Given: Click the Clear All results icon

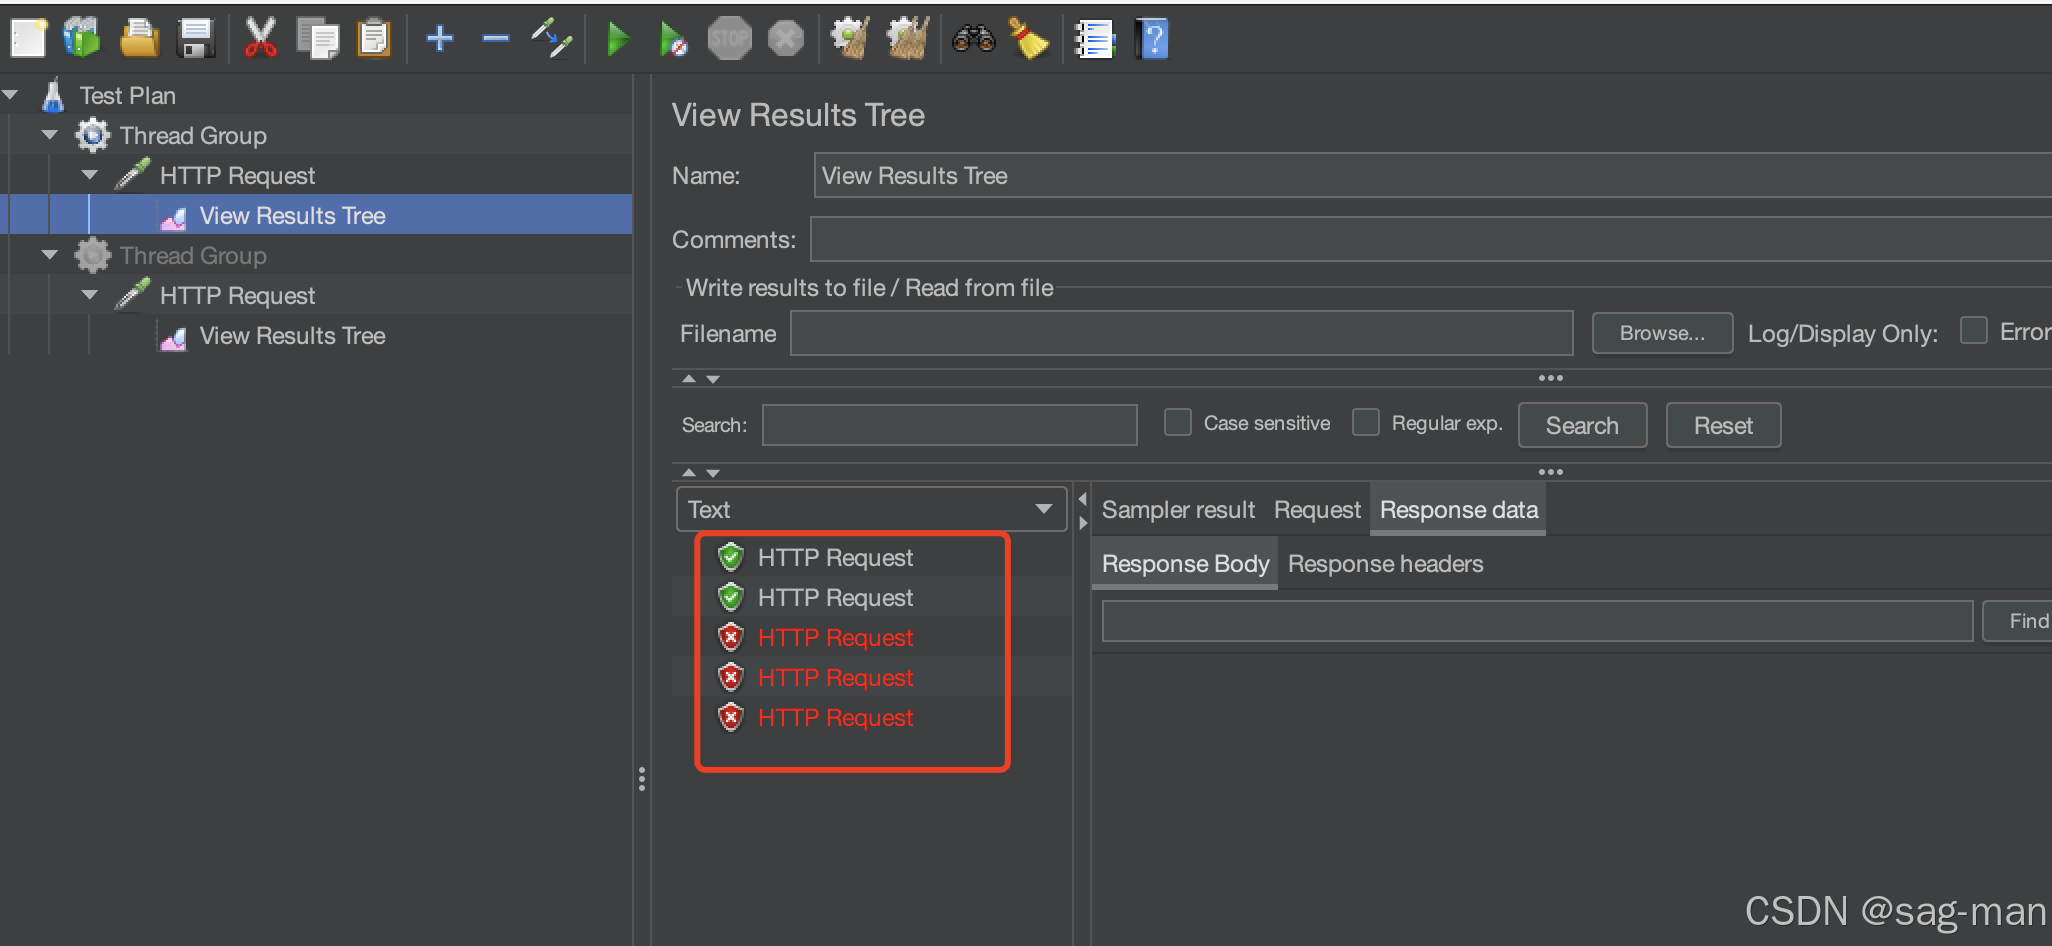Looking at the screenshot, I should coord(908,39).
